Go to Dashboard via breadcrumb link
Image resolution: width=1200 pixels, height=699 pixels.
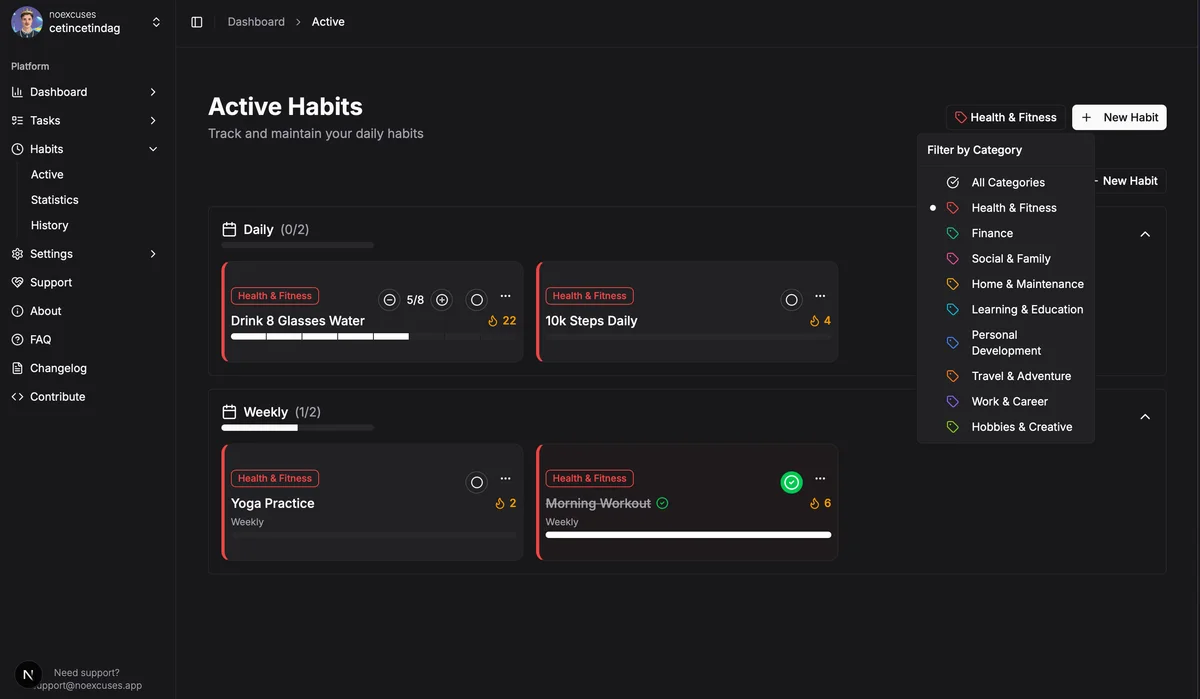click(x=256, y=22)
